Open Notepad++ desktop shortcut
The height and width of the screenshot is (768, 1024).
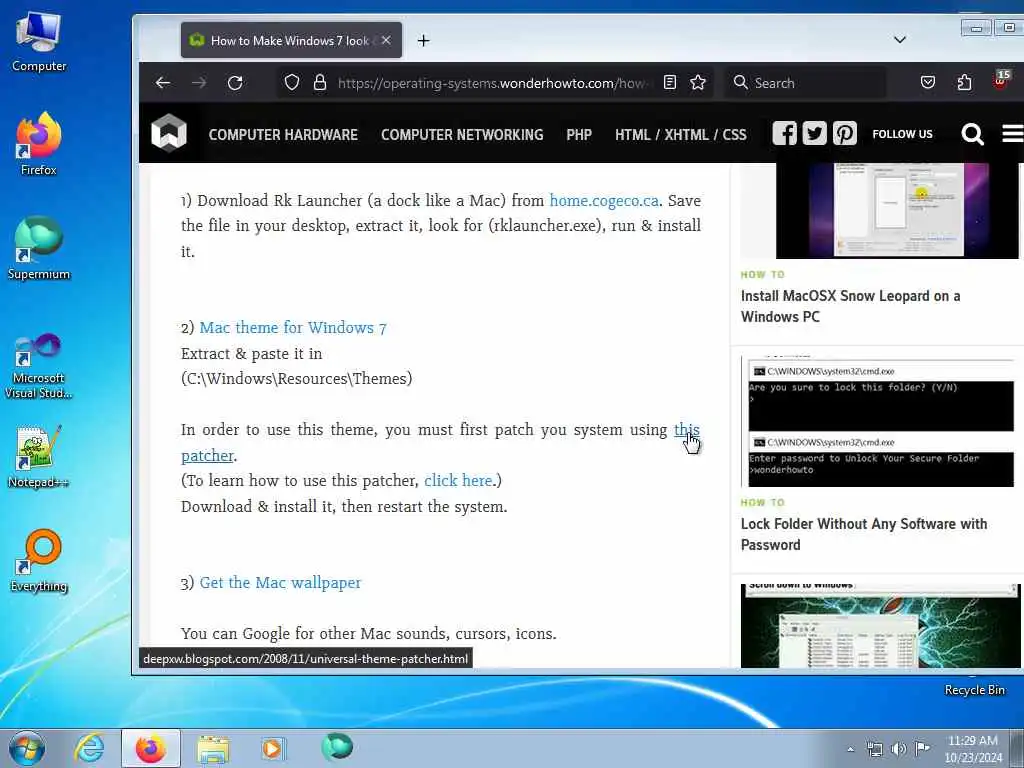click(39, 457)
